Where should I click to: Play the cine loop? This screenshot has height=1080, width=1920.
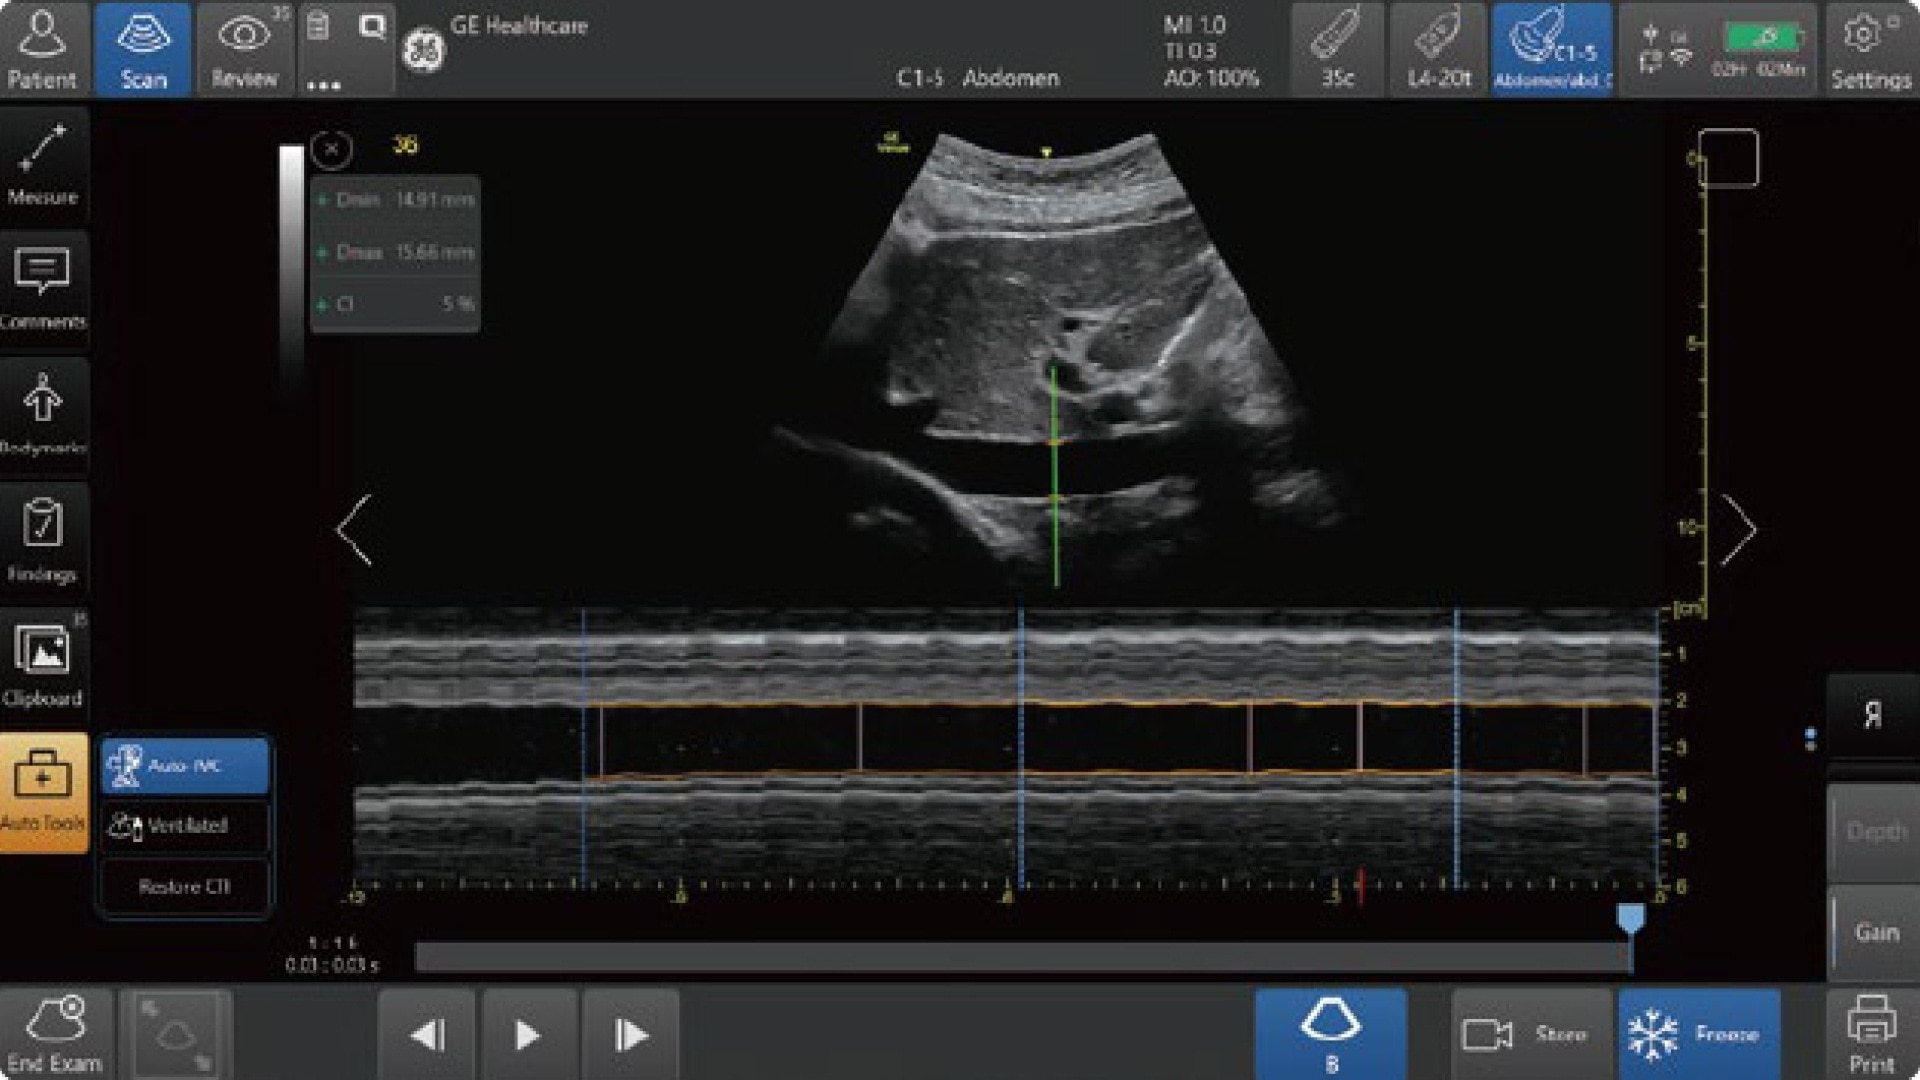coord(528,1035)
